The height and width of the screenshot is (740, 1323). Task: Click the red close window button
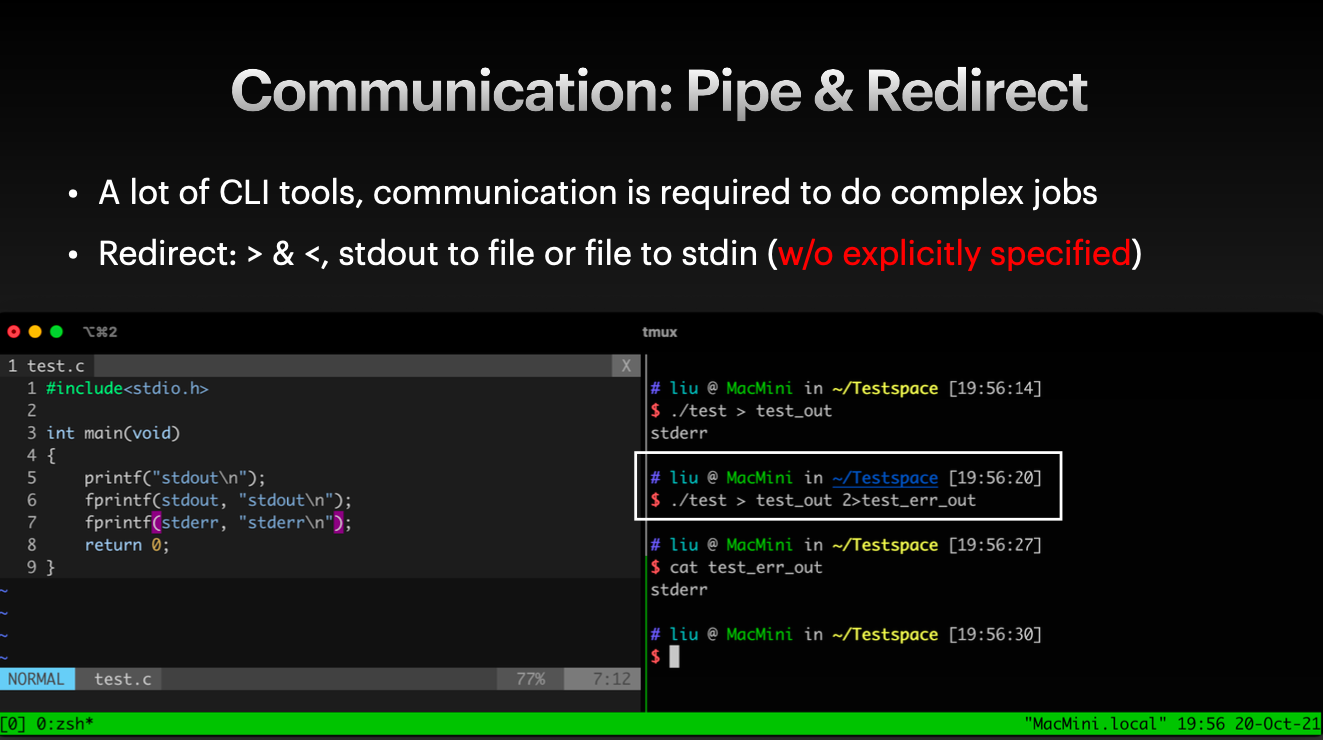[14, 332]
